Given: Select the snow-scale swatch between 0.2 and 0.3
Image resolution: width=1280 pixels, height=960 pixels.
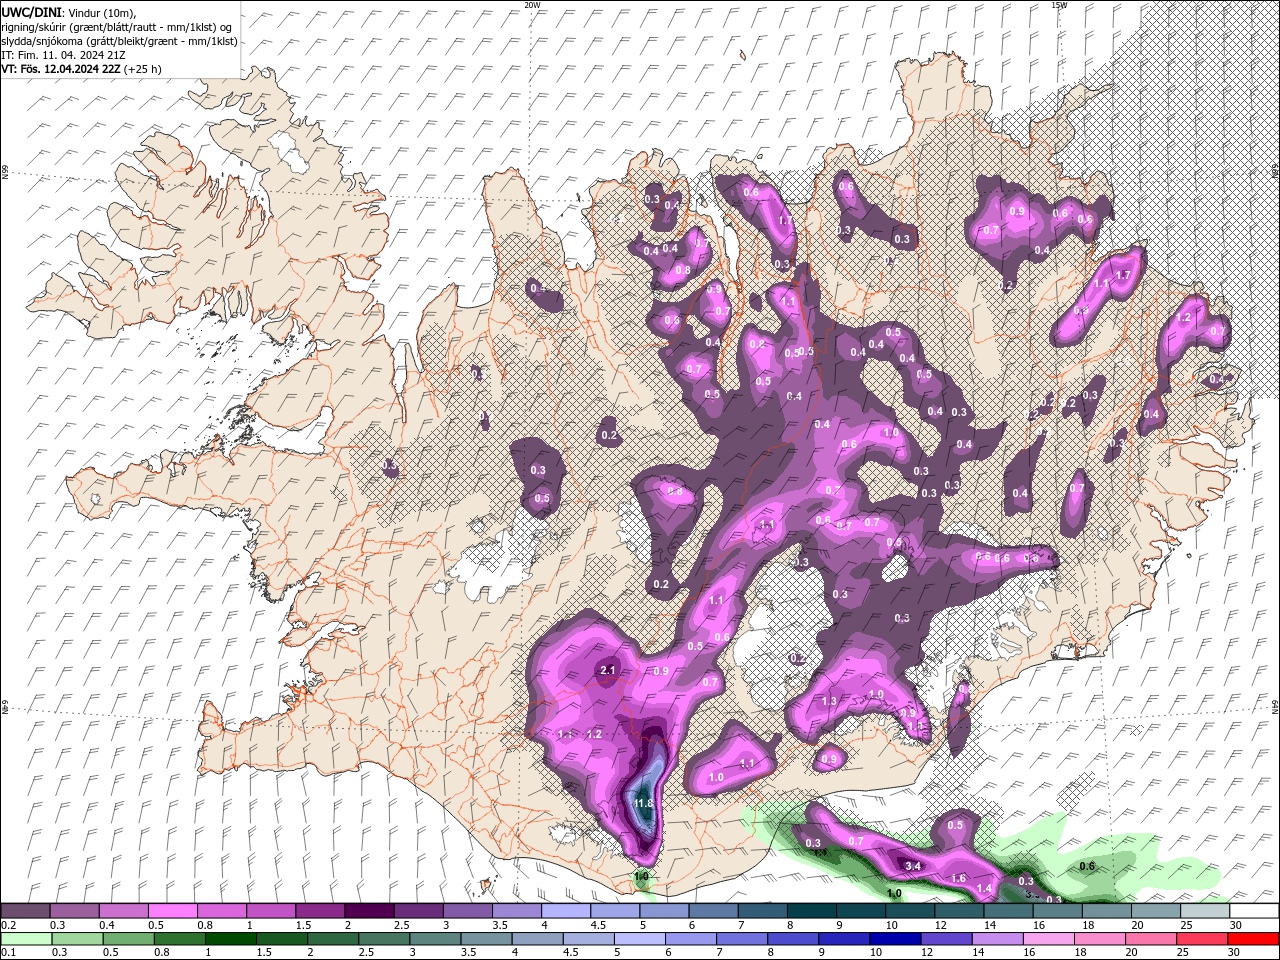Looking at the screenshot, I should pos(26,911).
